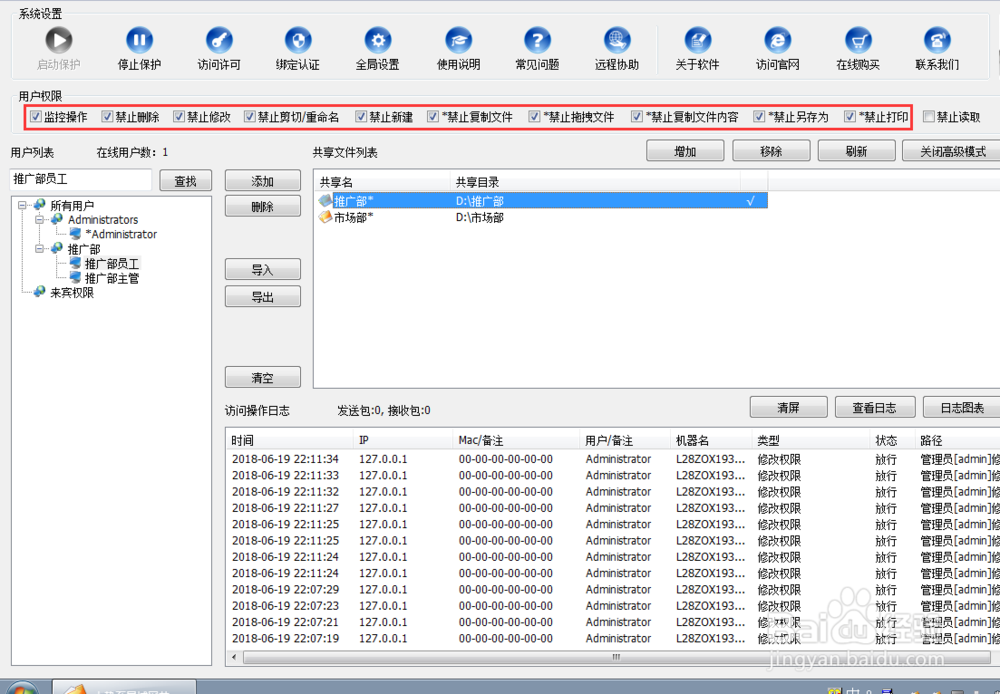Click the 删除 user button
This screenshot has height=694, width=1000.
[x=263, y=207]
